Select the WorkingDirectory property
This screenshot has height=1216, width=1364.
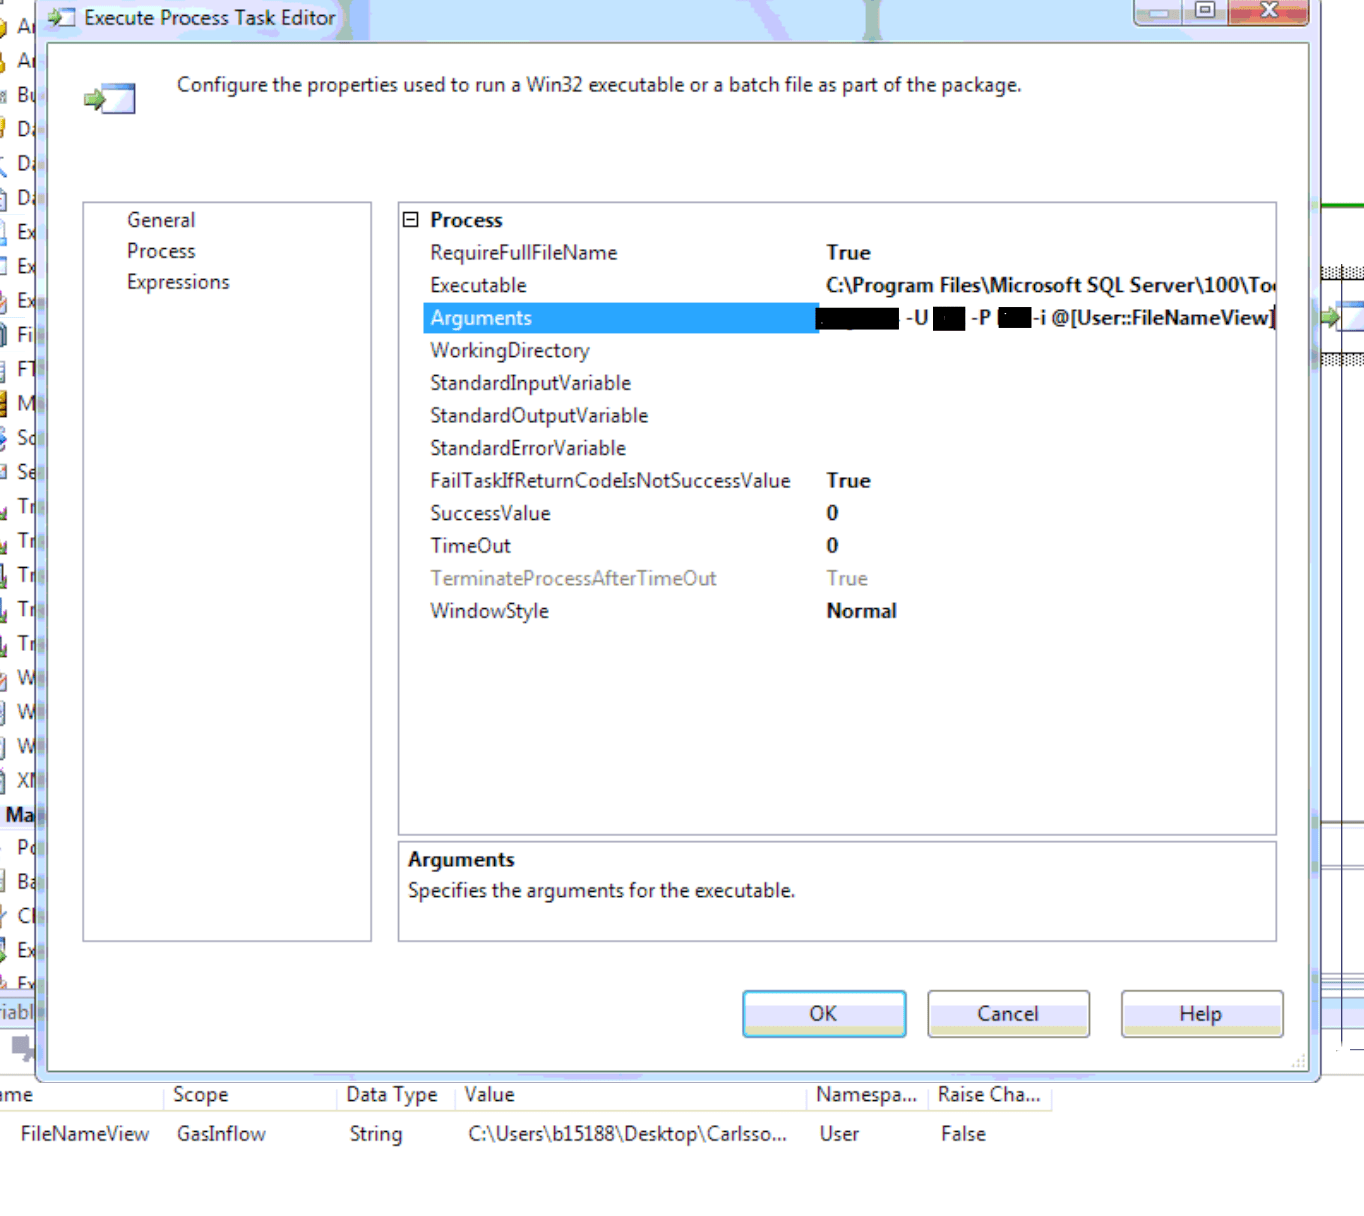click(510, 351)
